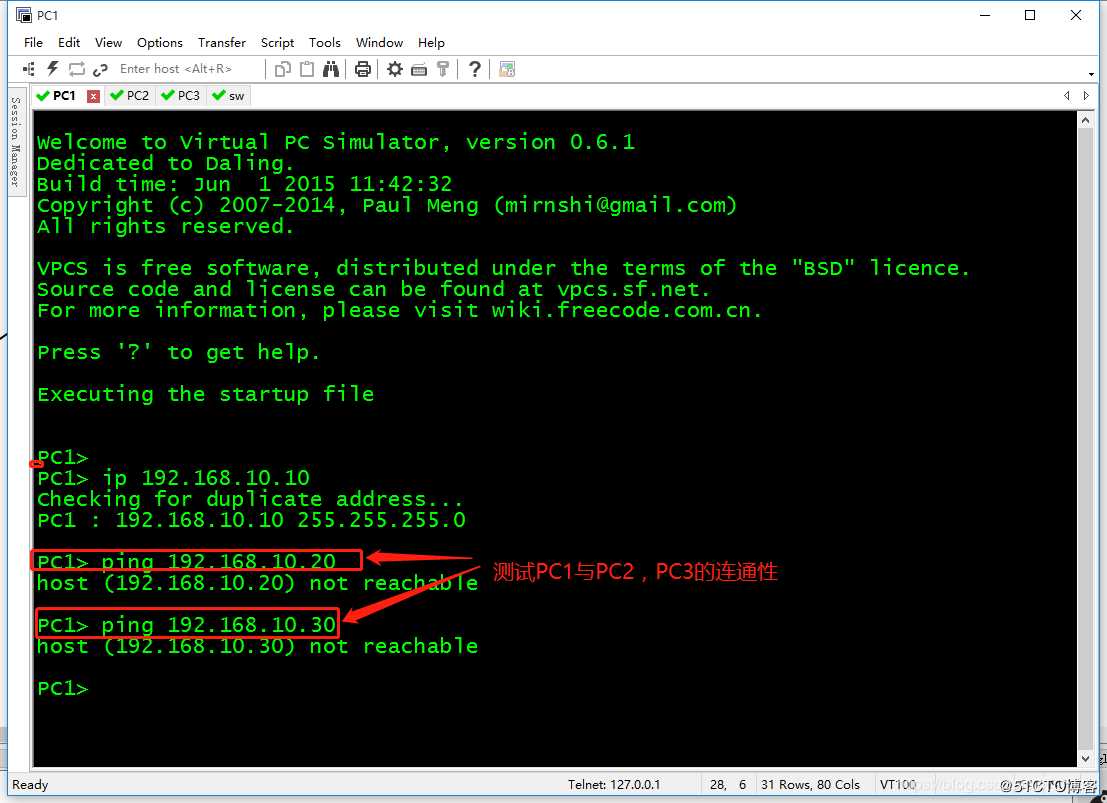Click the 'Dedicated to Daling.' line

[x=166, y=163]
